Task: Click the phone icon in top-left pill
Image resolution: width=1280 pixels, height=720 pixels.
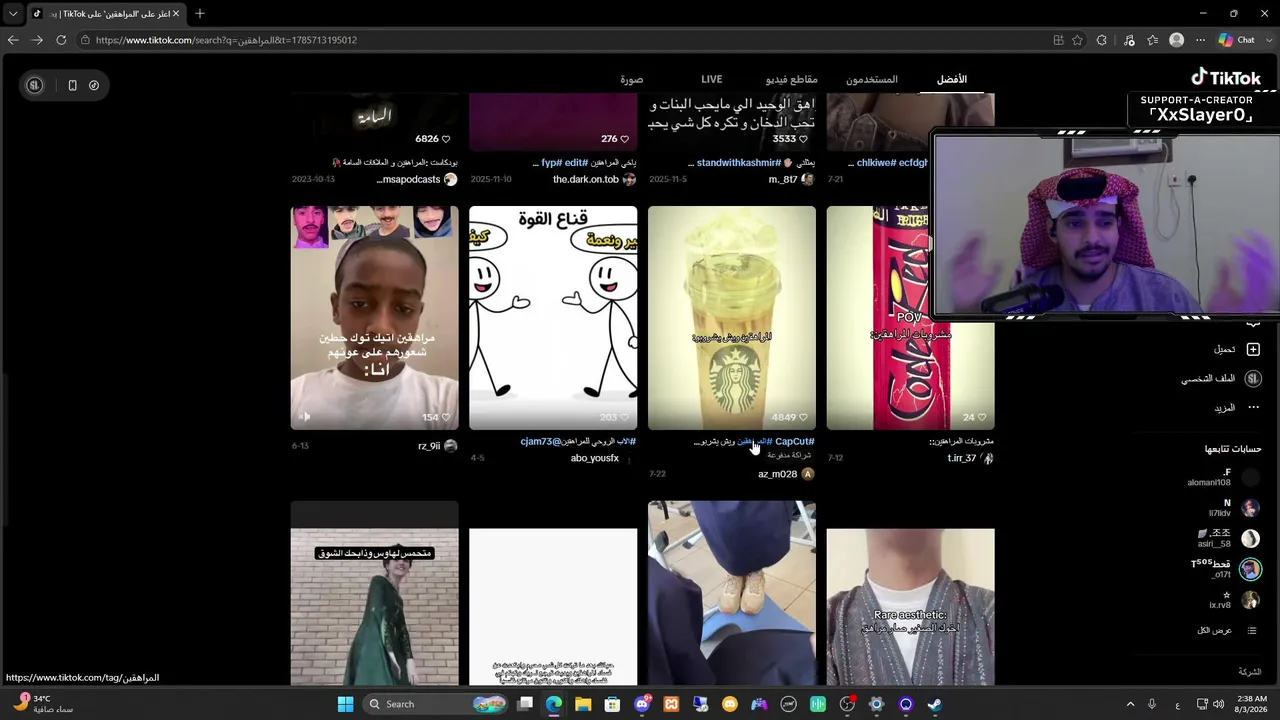Action: pos(72,85)
